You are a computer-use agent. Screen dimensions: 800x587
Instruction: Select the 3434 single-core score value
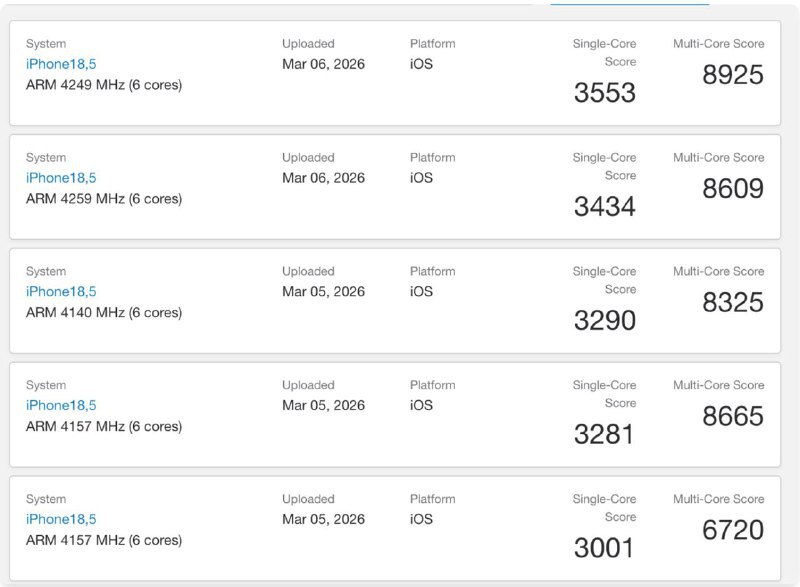(x=604, y=207)
